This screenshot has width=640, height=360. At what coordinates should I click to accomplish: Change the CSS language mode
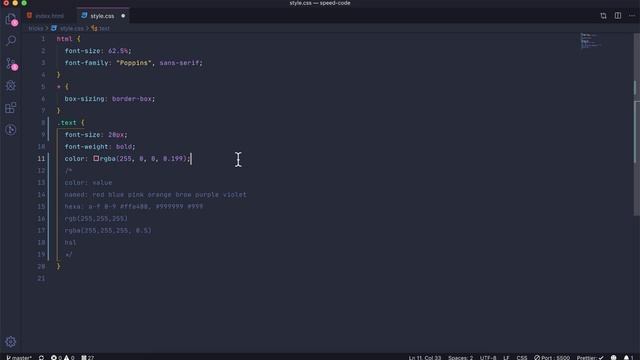pyautogui.click(x=522, y=357)
